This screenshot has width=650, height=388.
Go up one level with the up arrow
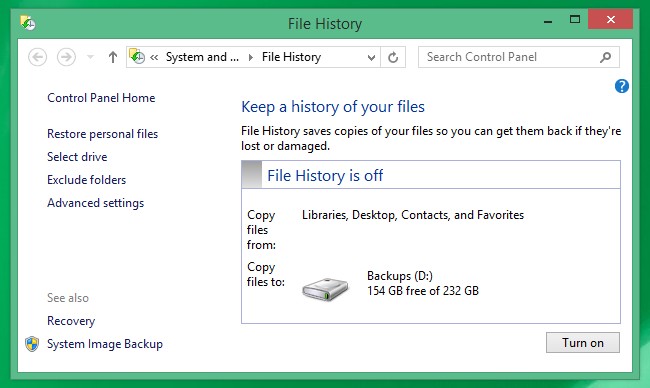(x=113, y=57)
